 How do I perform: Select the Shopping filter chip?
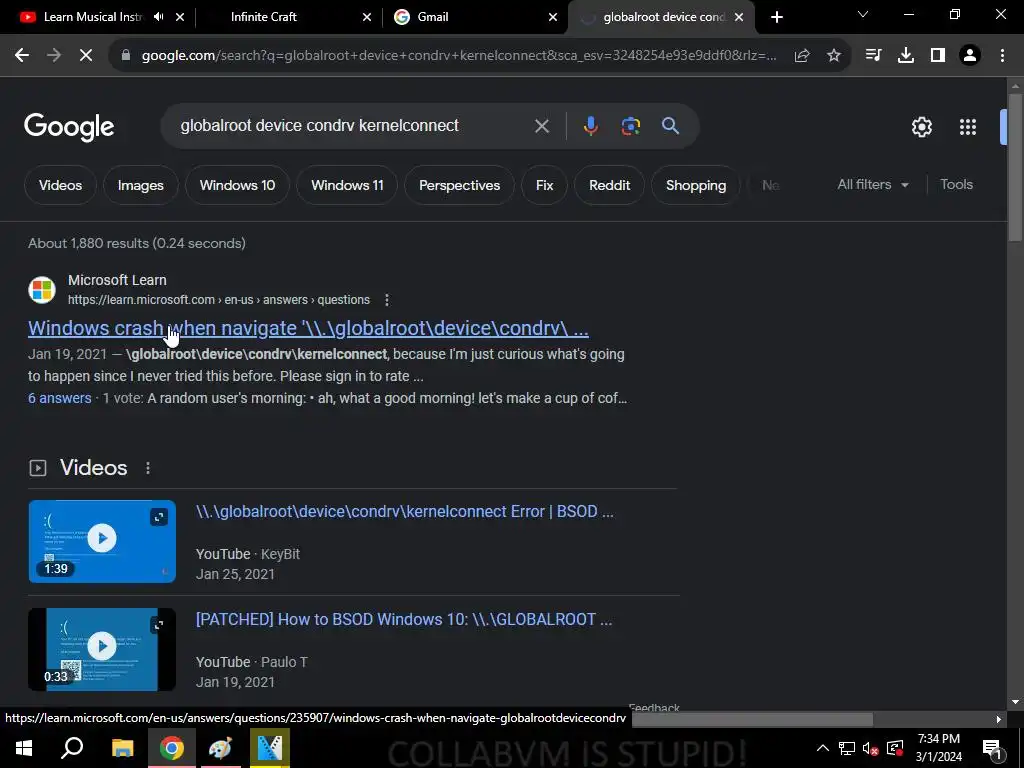pyautogui.click(x=696, y=185)
